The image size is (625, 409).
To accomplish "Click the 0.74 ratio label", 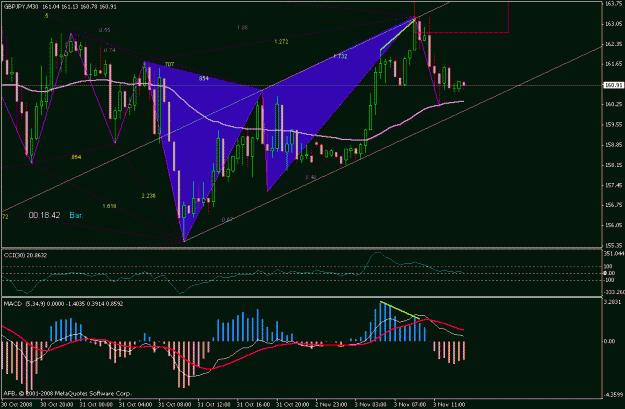I will 109,50.
